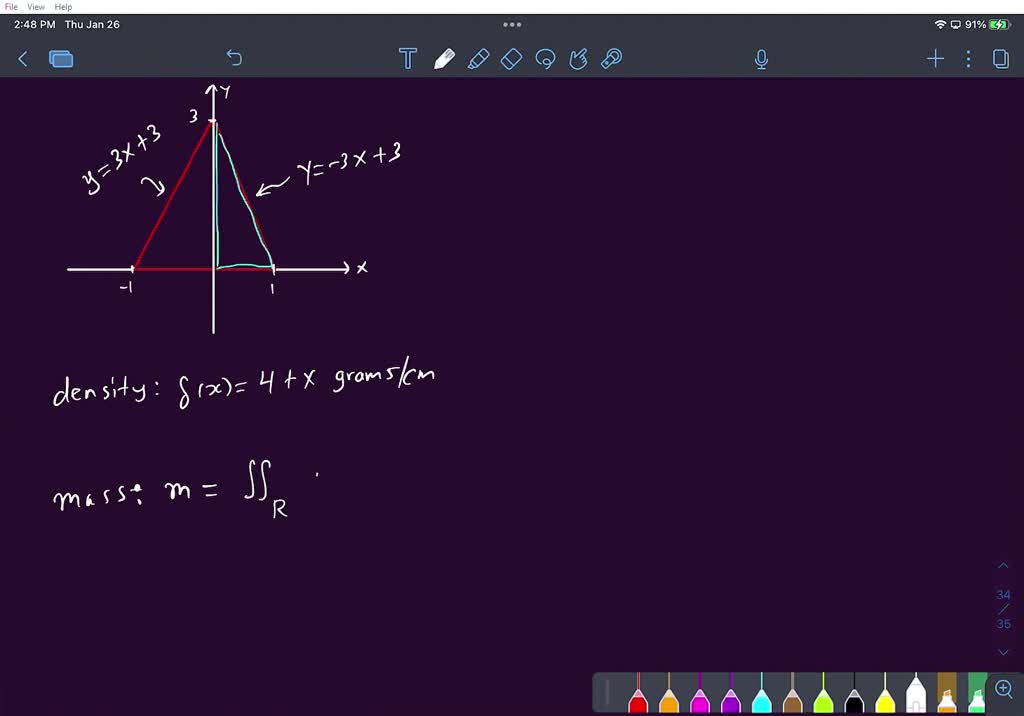The width and height of the screenshot is (1024, 716).
Task: Switch to the Highlighter tool
Action: (x=478, y=59)
